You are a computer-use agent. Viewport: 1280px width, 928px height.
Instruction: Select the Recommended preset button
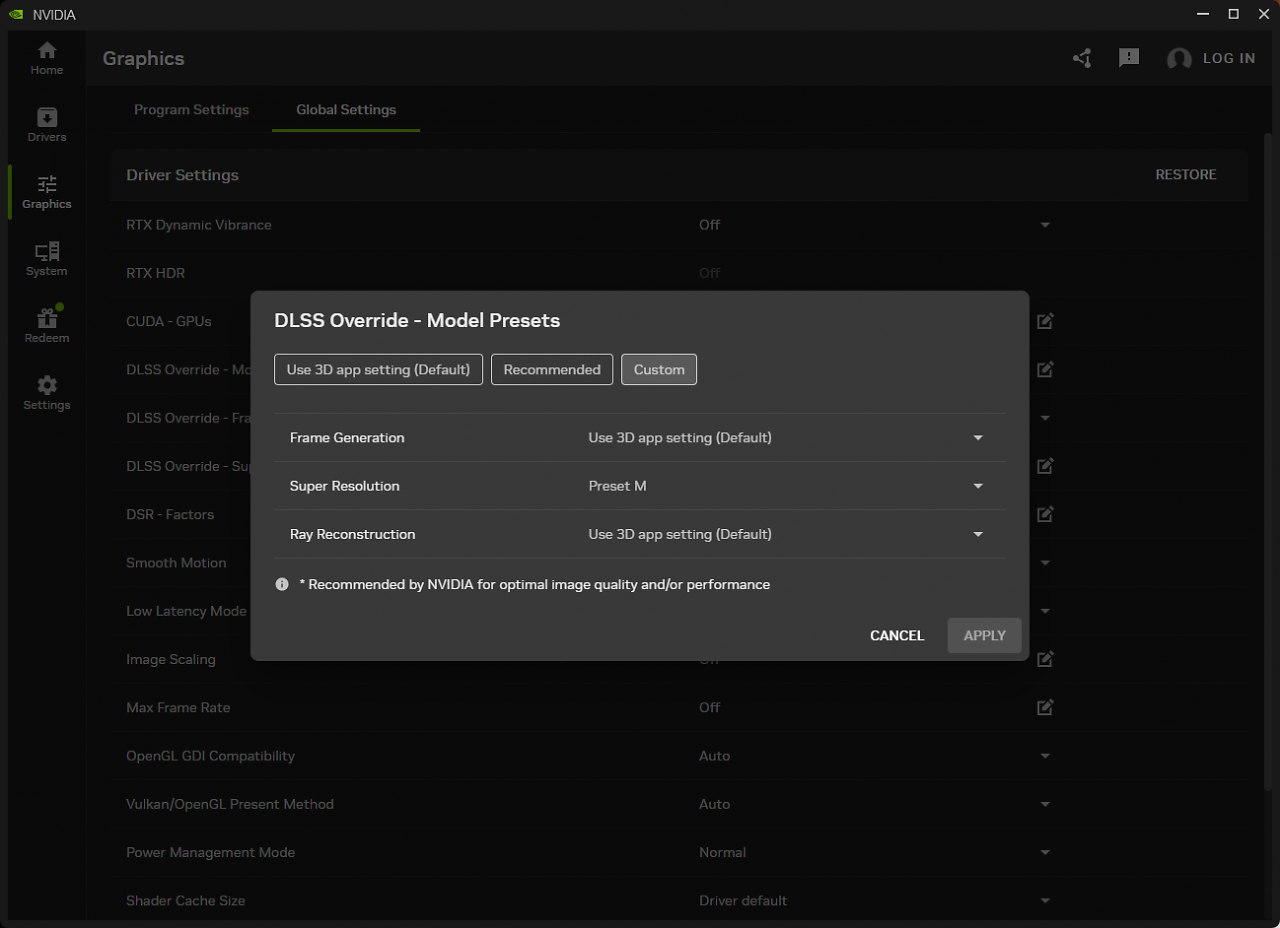tap(552, 369)
